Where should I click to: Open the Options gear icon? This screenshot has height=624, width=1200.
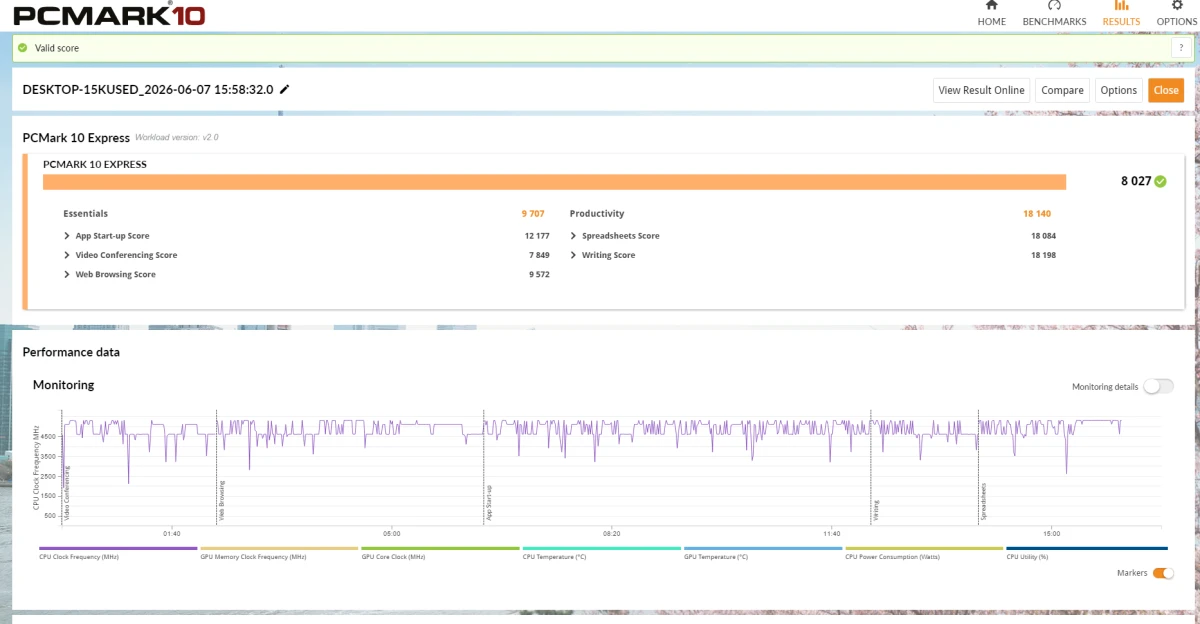(1177, 5)
